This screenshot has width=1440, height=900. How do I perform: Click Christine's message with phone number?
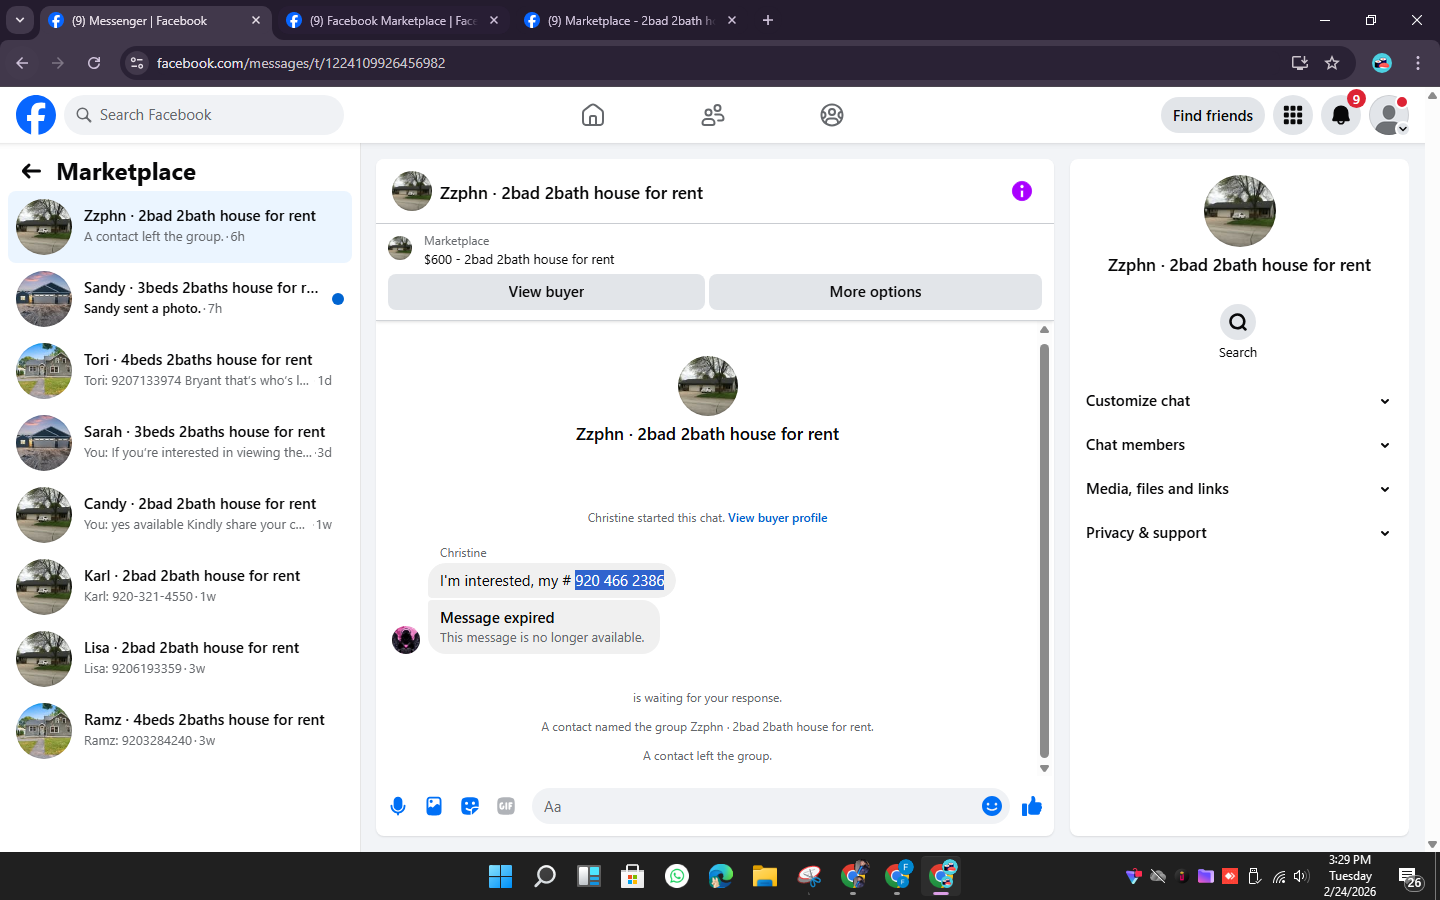(x=552, y=580)
